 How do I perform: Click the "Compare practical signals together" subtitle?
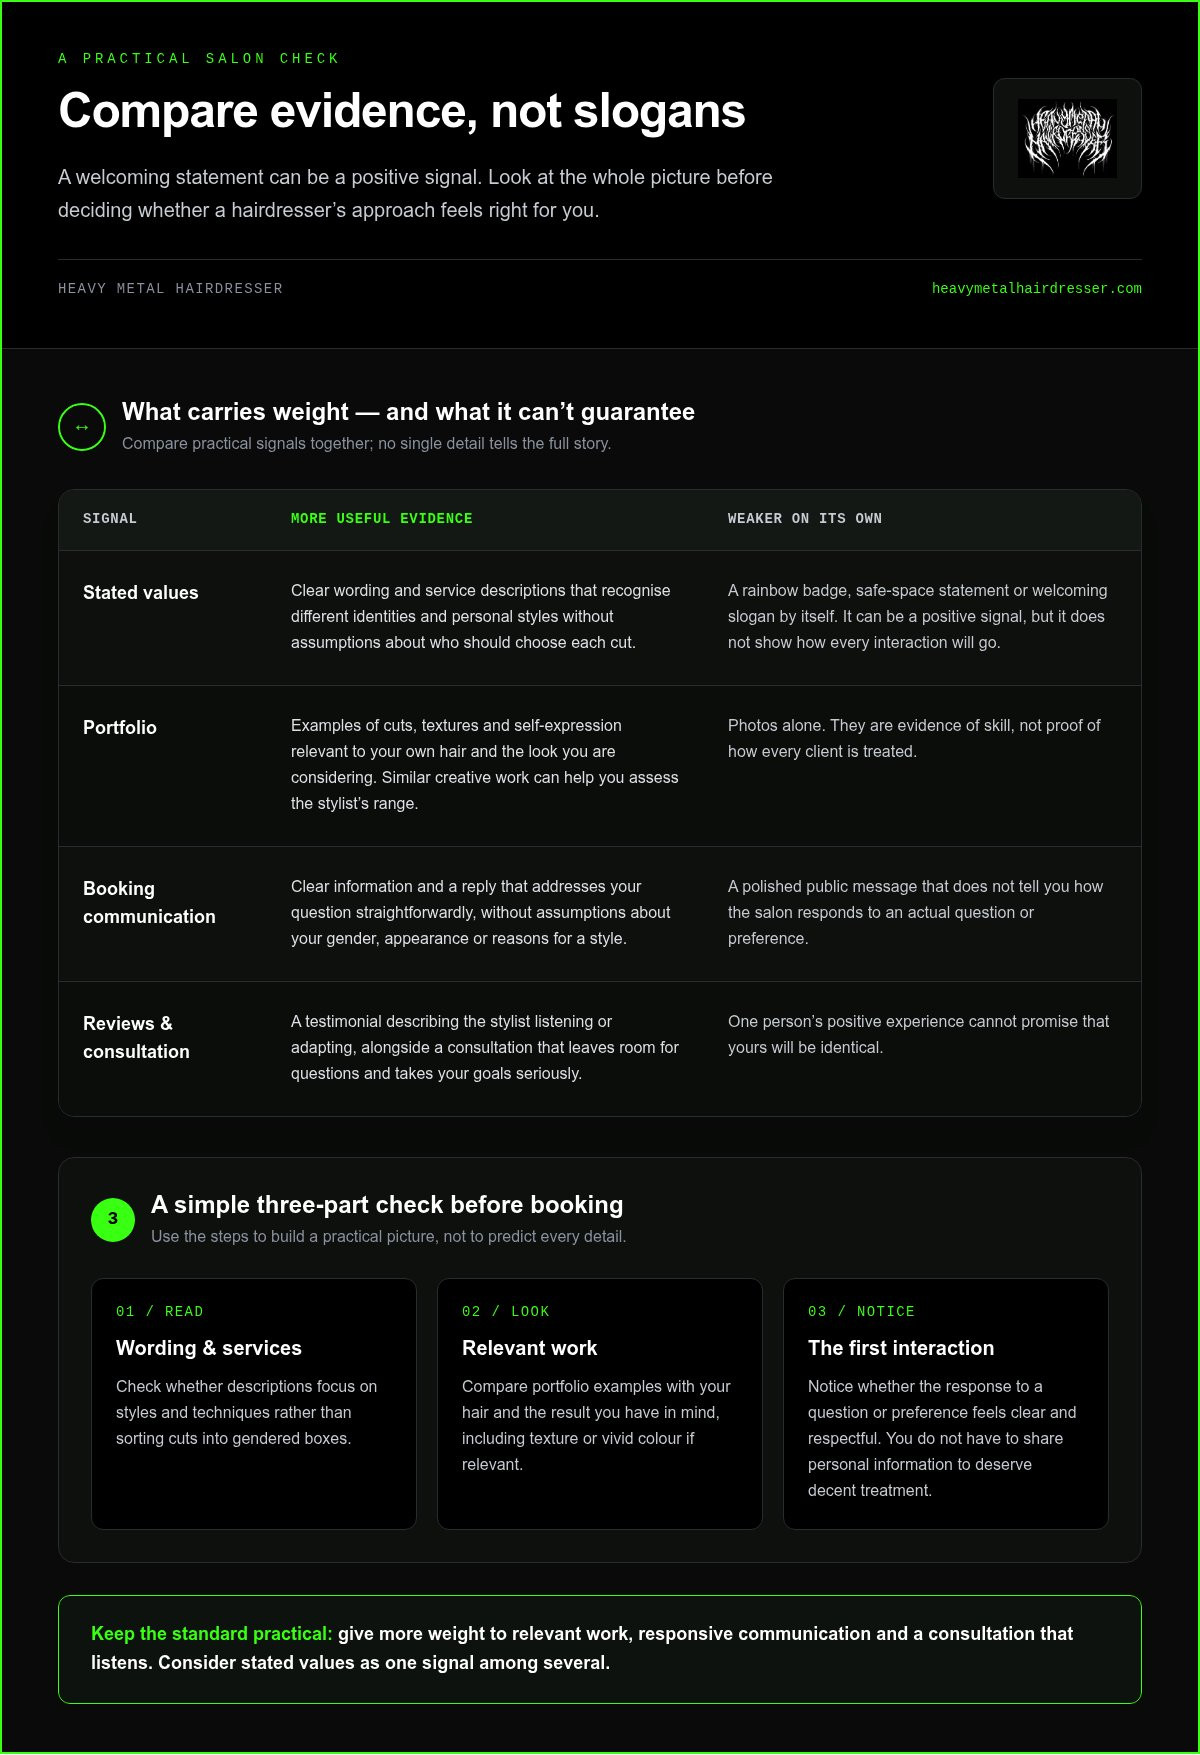[x=366, y=444]
